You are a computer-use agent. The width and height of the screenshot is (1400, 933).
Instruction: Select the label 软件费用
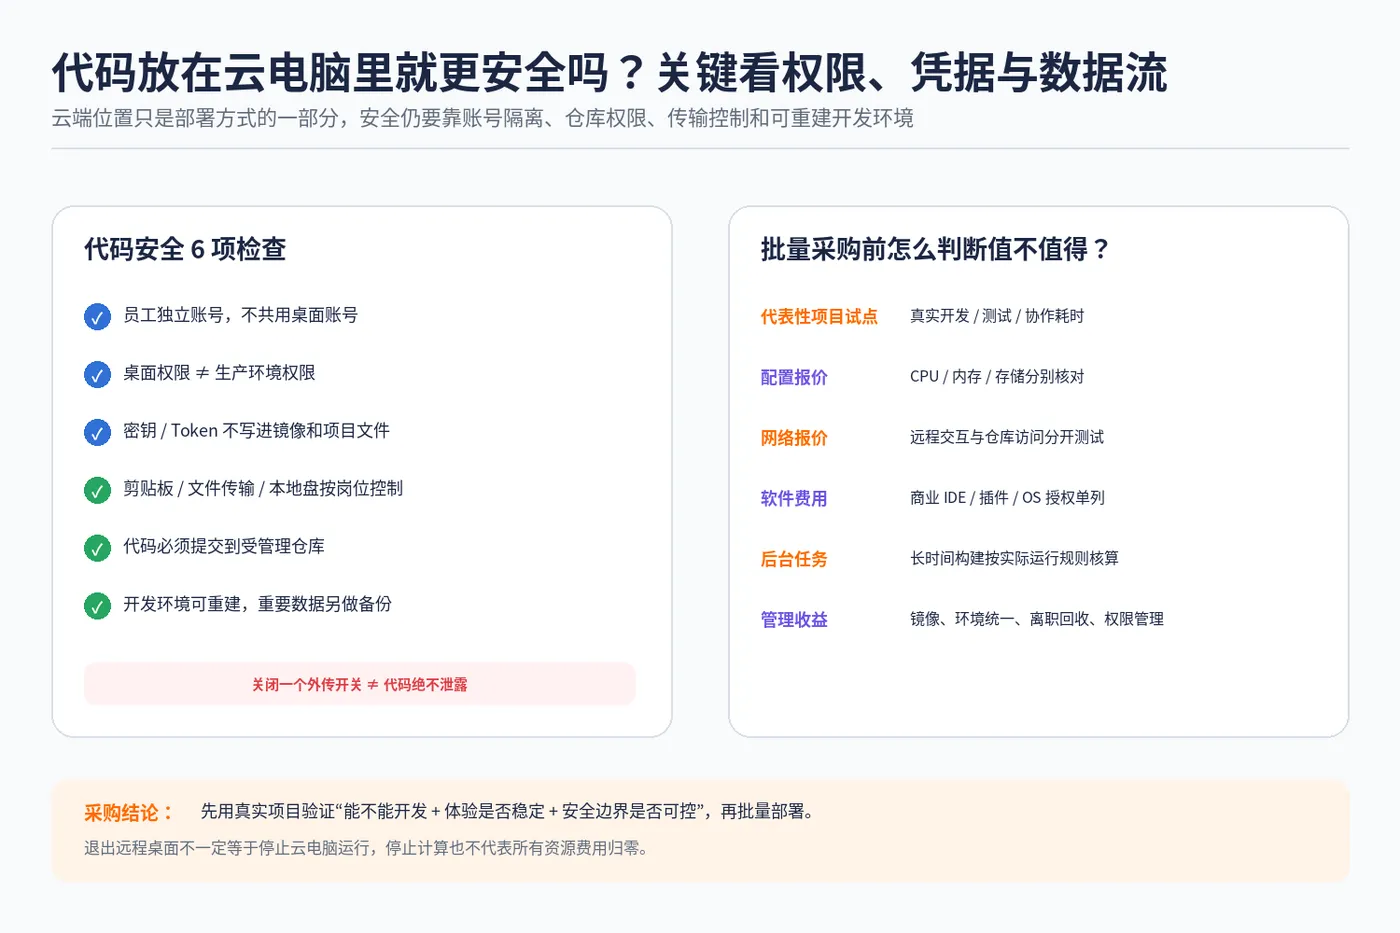click(794, 498)
